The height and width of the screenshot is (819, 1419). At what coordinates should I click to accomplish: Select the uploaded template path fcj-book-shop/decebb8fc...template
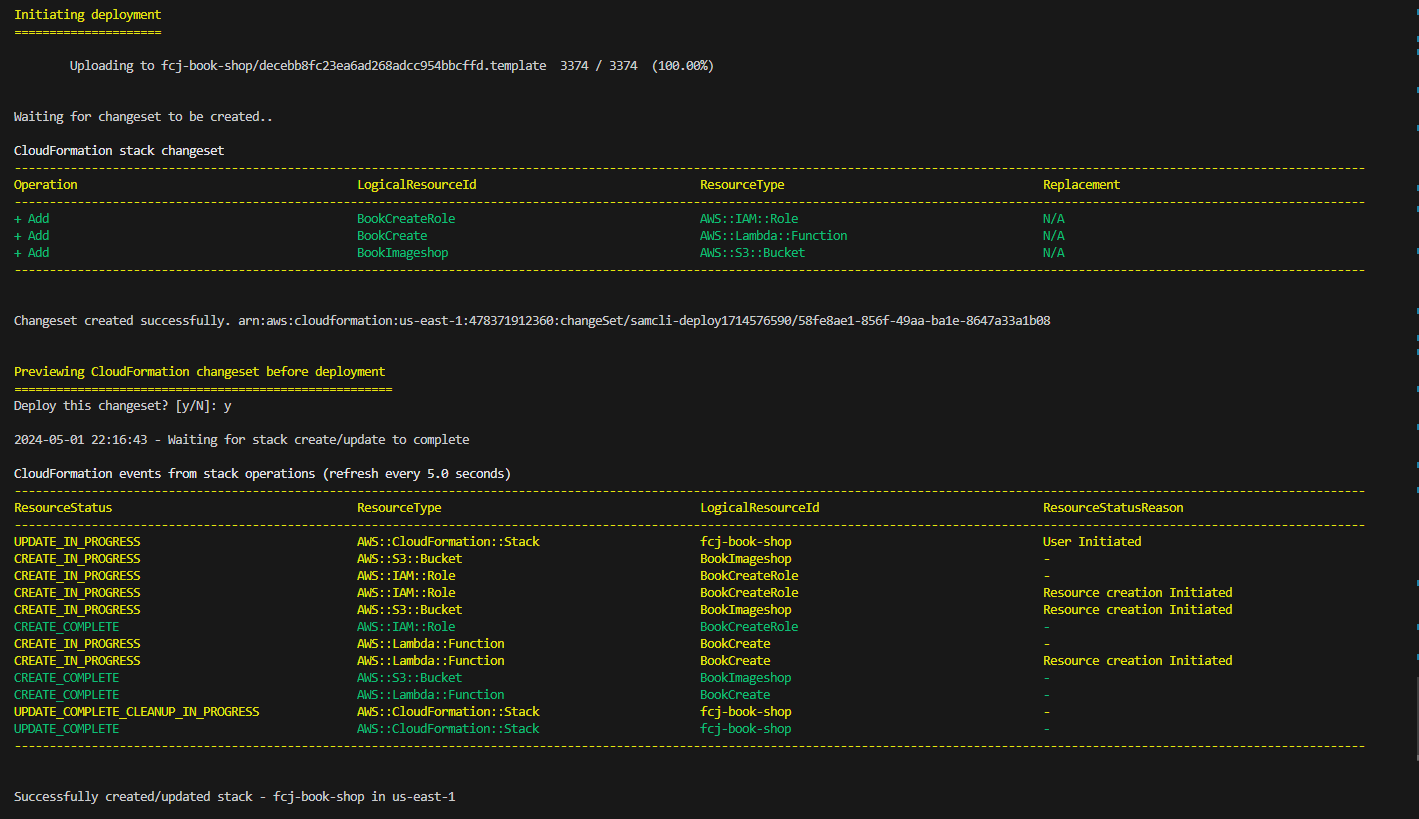pos(354,66)
